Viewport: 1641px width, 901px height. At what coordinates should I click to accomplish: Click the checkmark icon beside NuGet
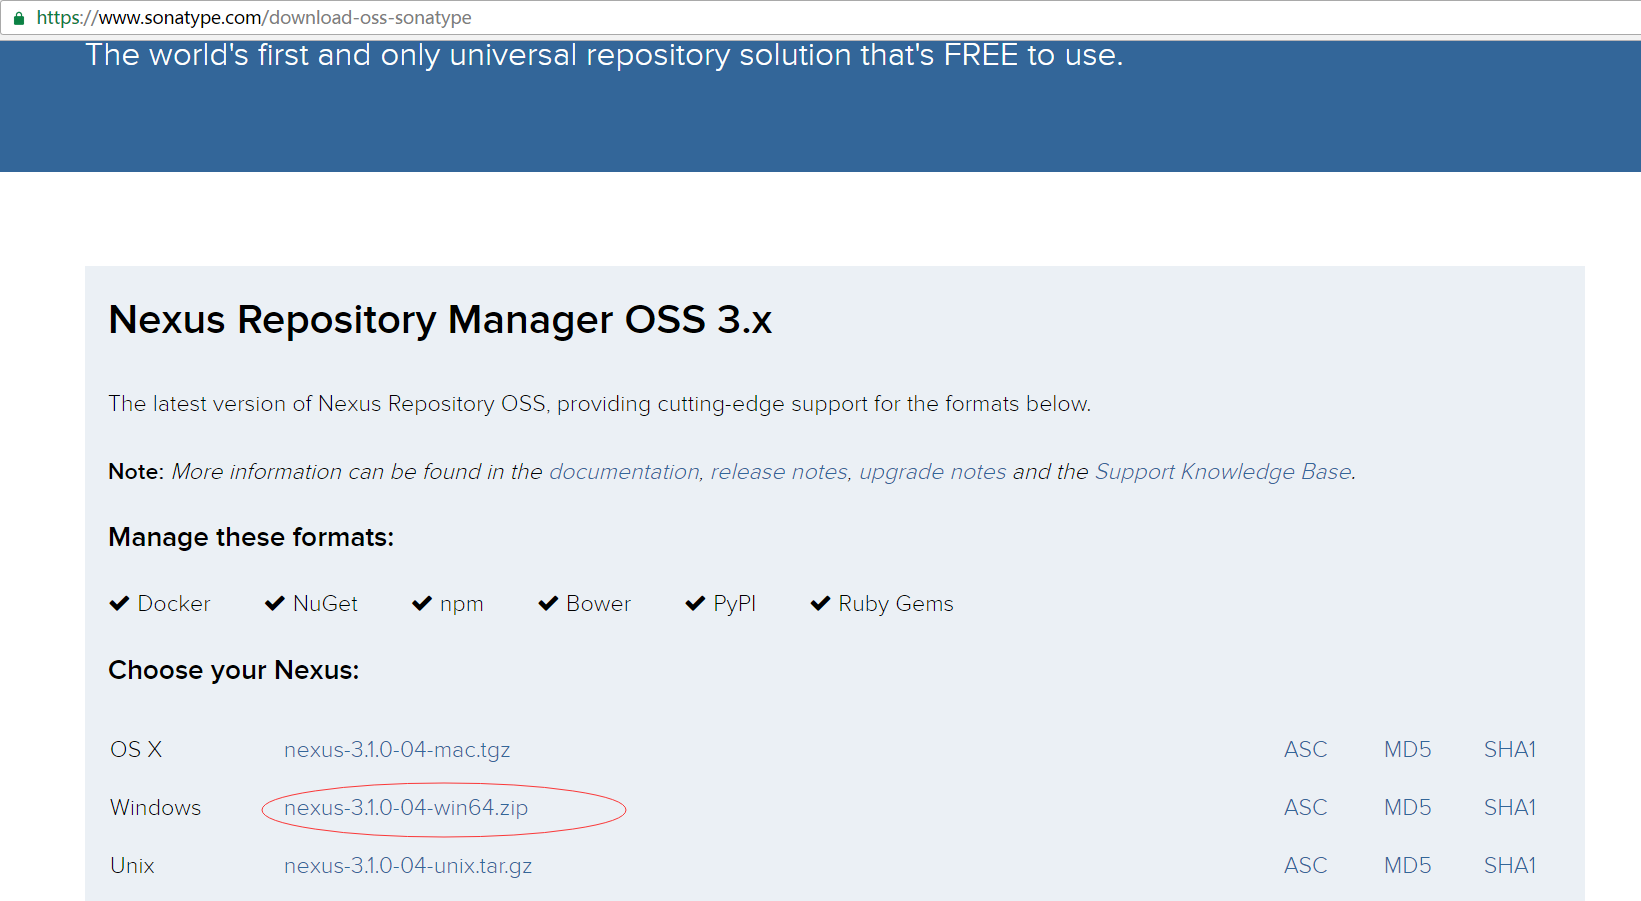[275, 603]
